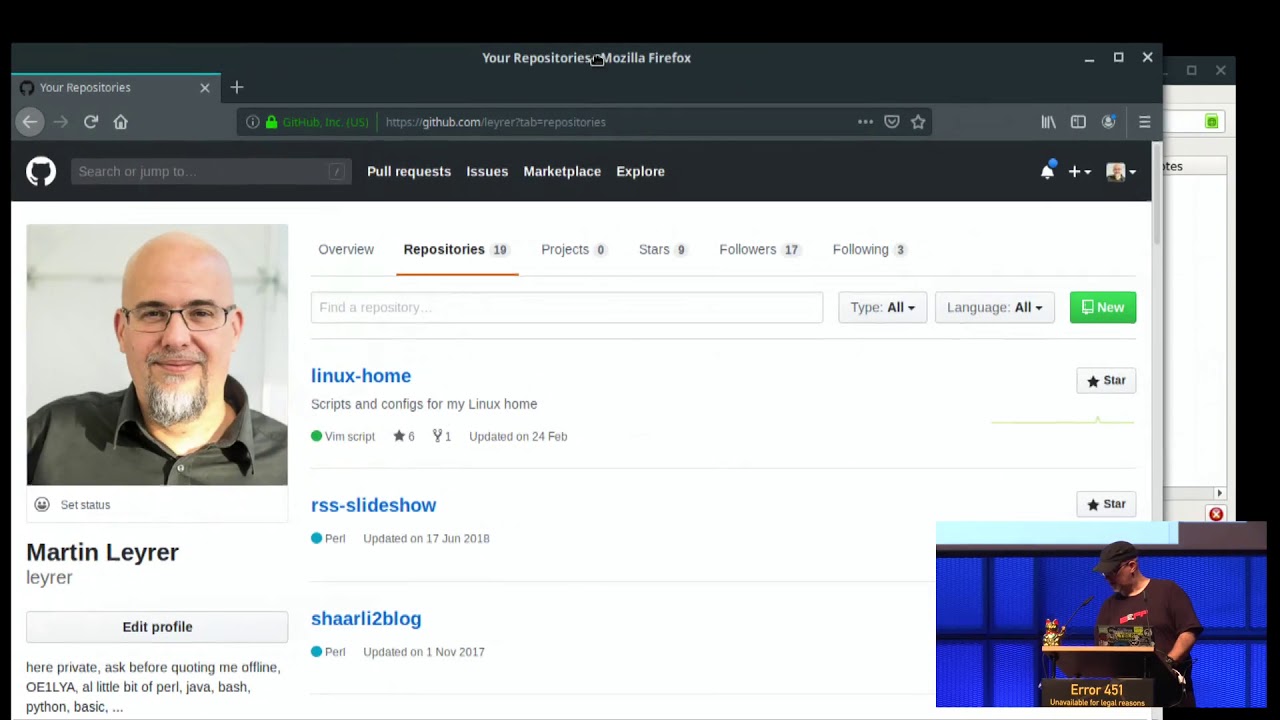The height and width of the screenshot is (720, 1280).
Task: Go back with the Firefox back arrow
Action: pos(30,122)
